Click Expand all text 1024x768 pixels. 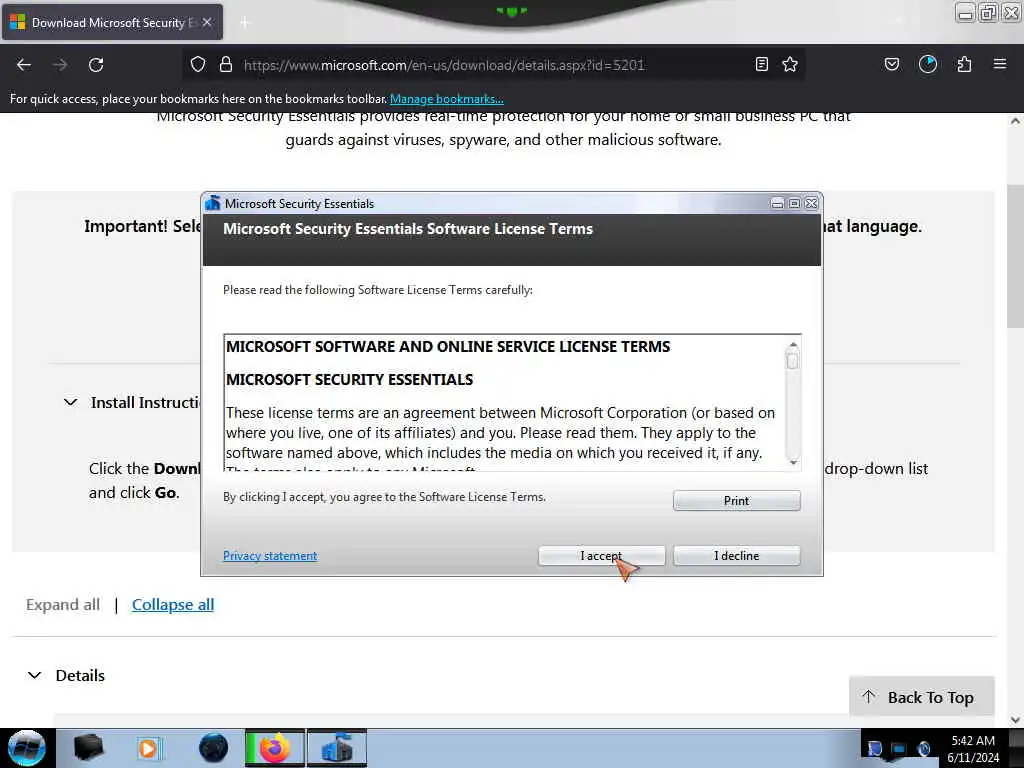[x=63, y=605]
